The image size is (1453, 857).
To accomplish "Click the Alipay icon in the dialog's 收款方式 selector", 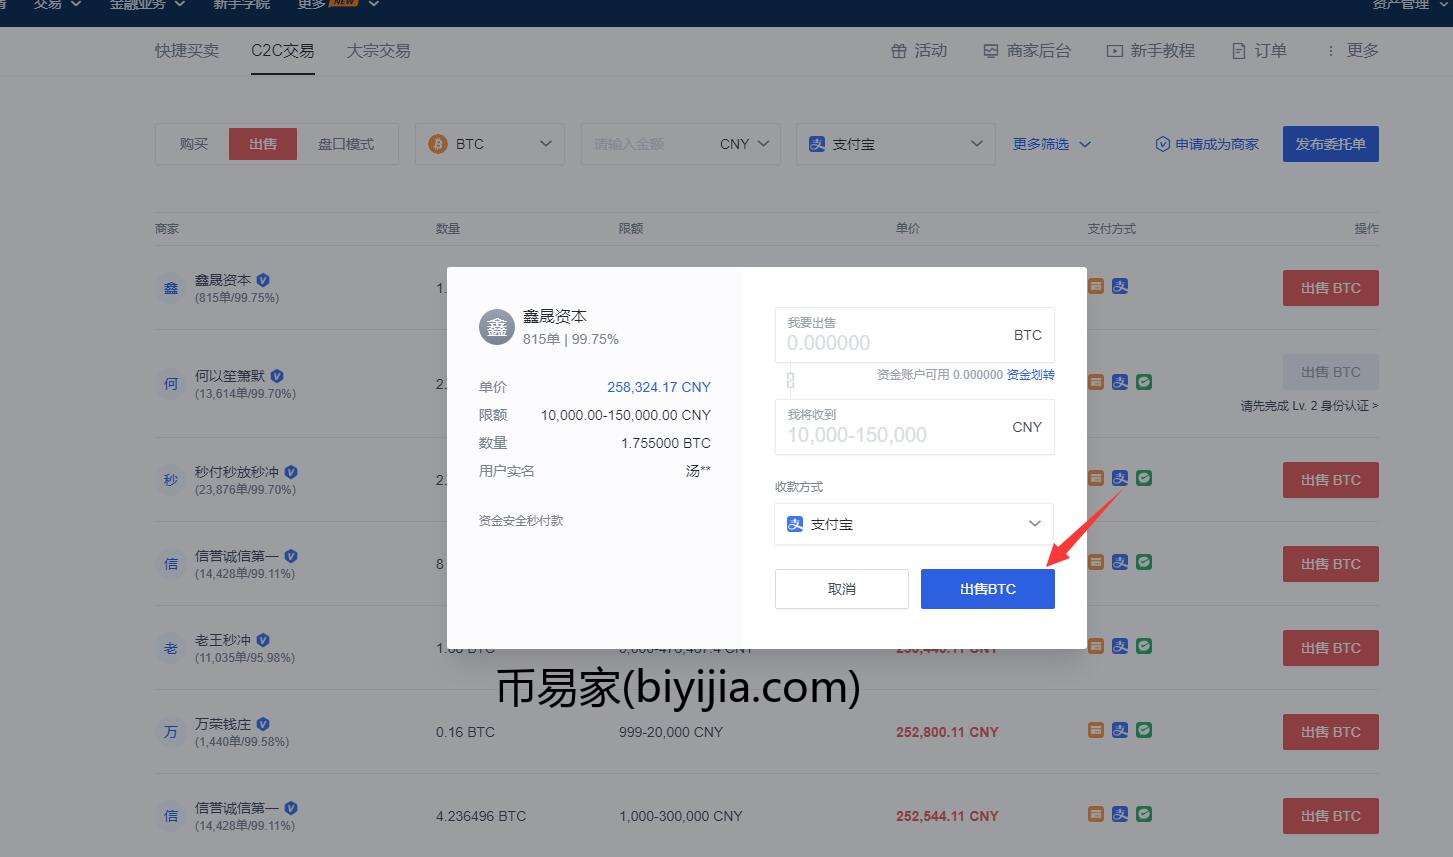I will tap(795, 524).
